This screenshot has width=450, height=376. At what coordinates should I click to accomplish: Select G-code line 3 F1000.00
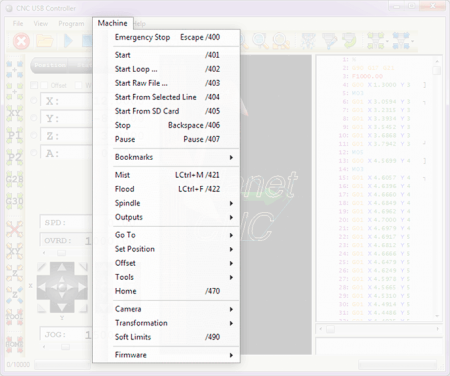tap(367, 76)
